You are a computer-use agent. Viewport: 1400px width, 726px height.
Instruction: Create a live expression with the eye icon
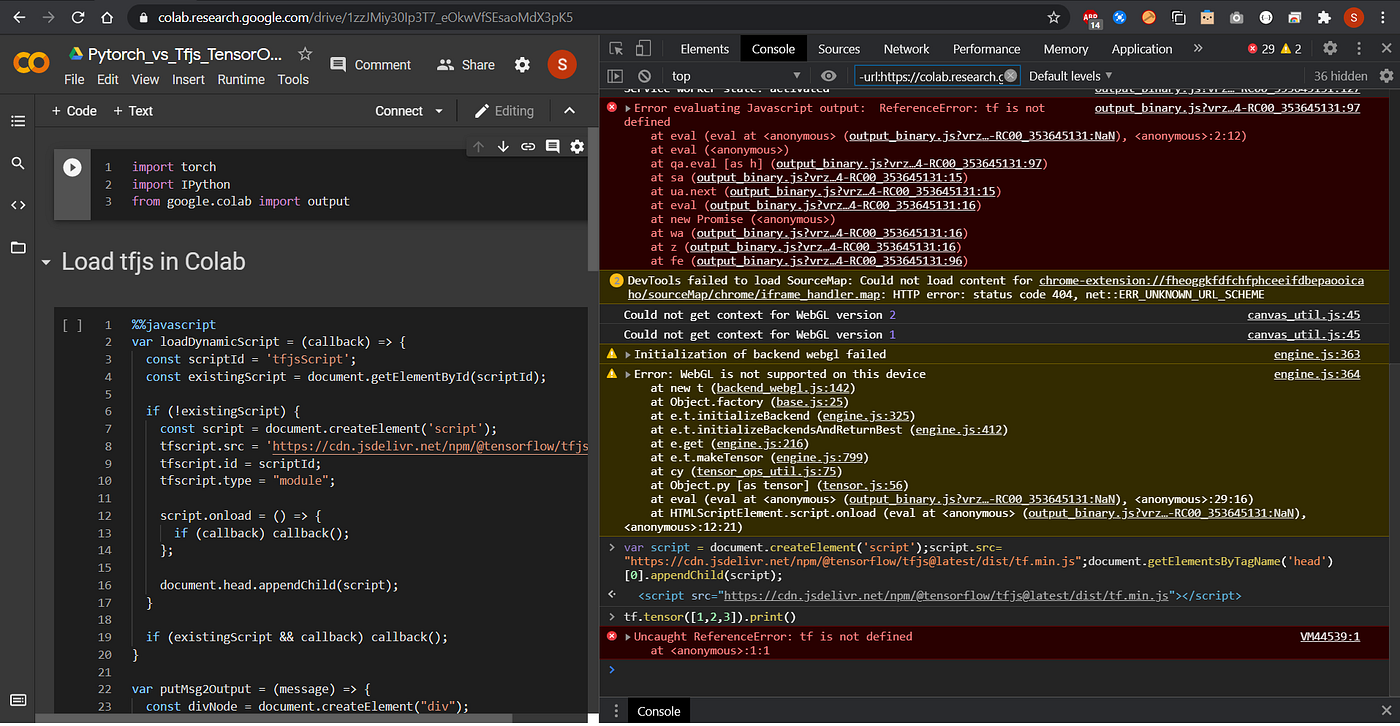[x=827, y=75]
